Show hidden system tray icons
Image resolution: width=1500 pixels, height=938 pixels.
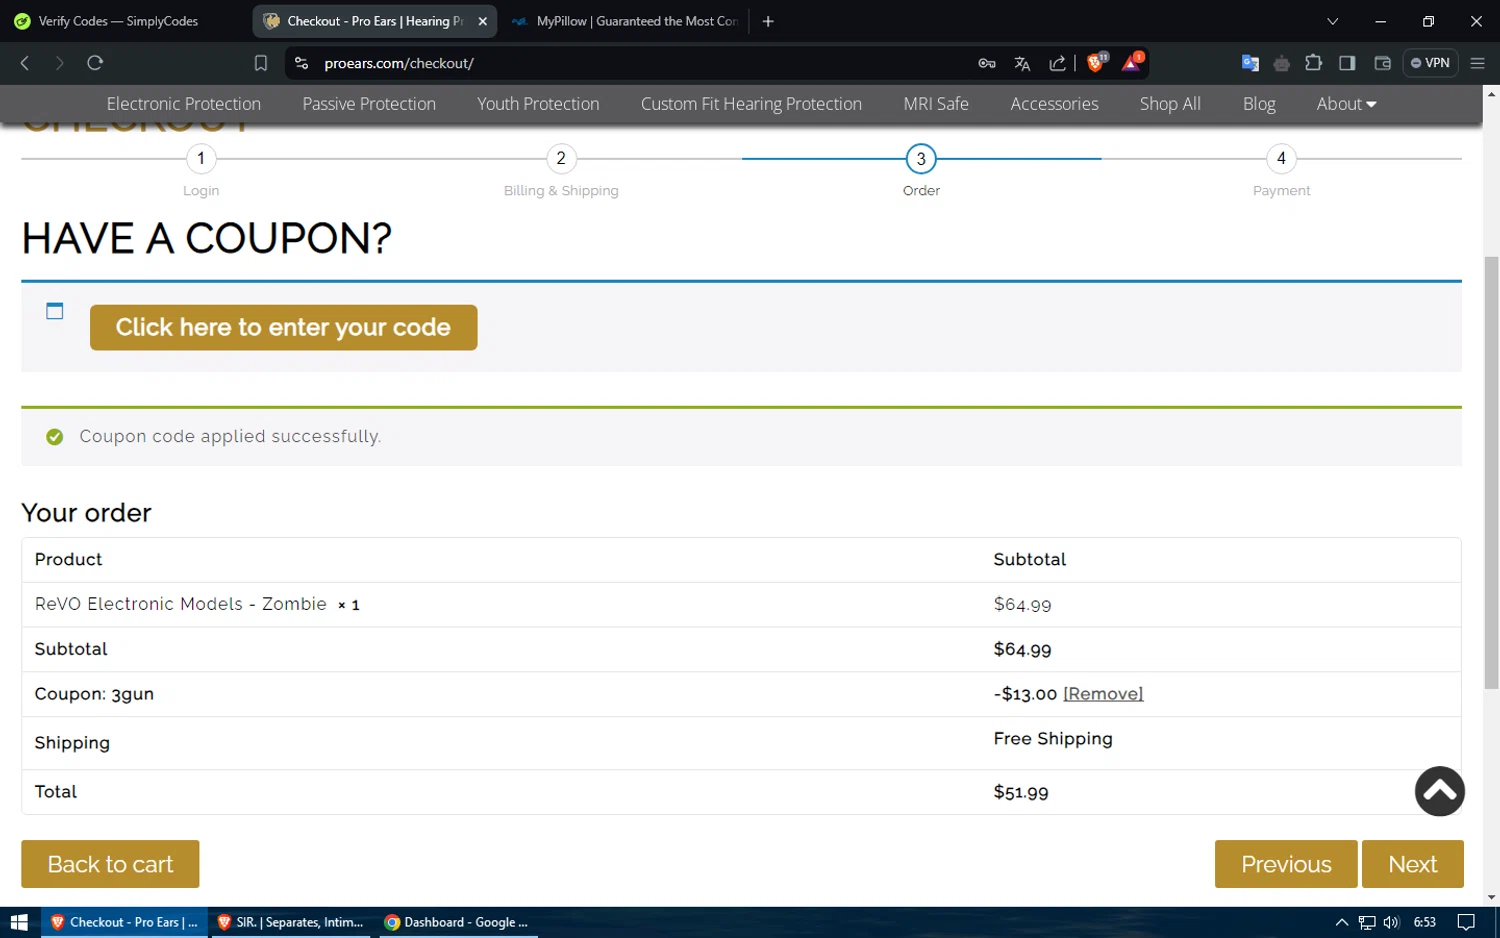pos(1342,922)
